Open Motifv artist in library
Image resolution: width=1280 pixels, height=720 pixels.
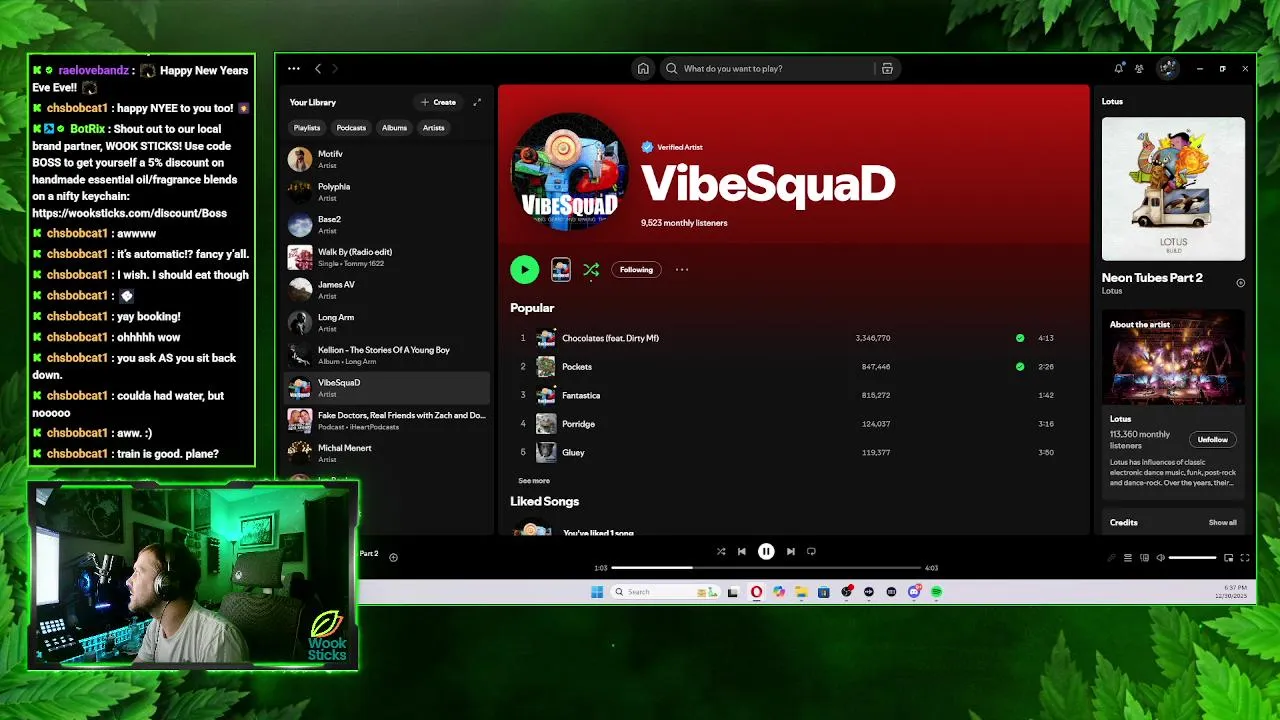click(x=387, y=159)
